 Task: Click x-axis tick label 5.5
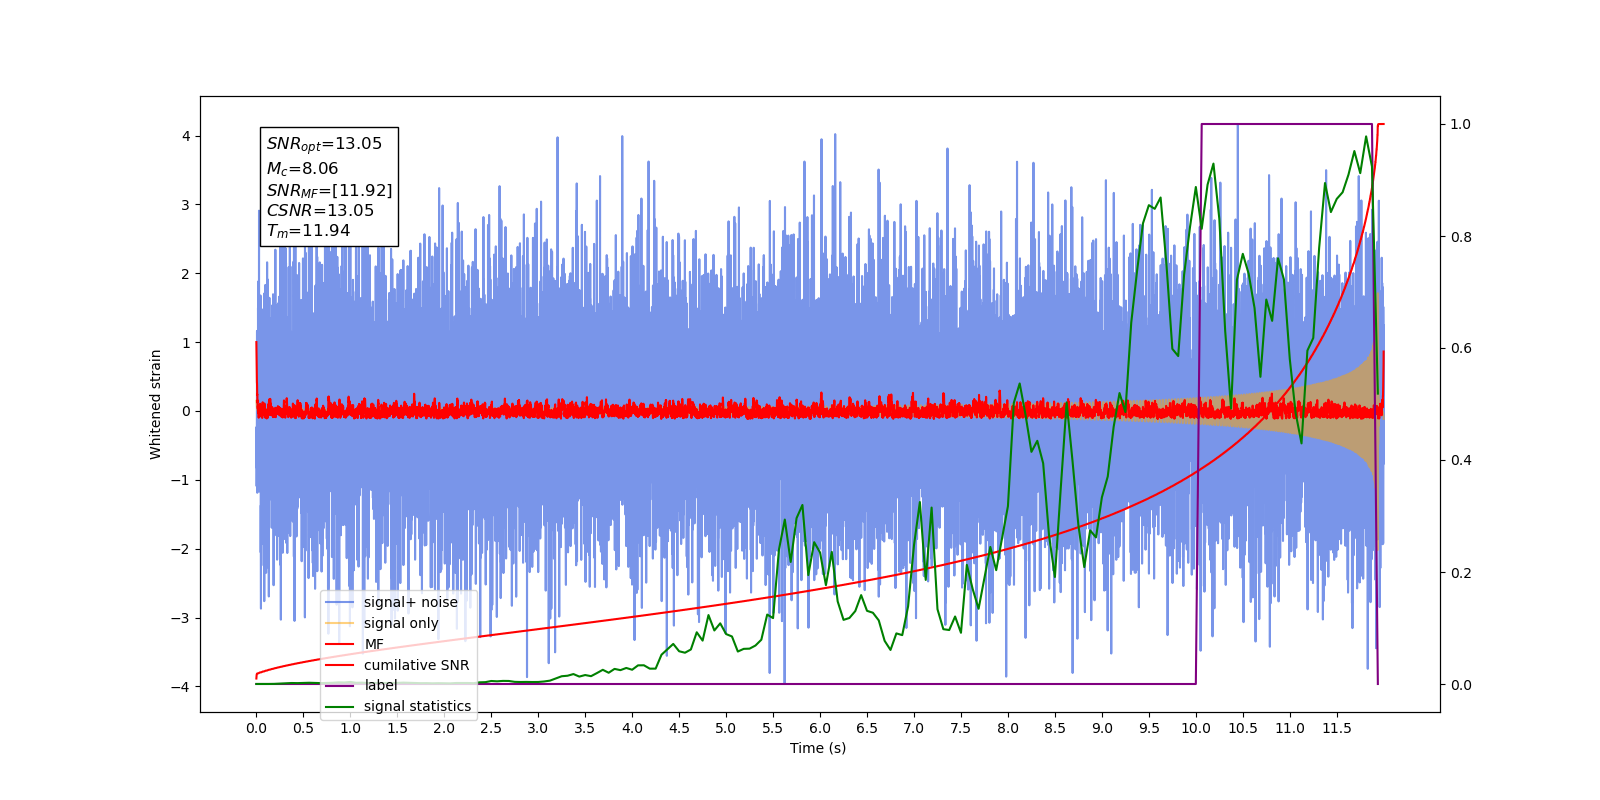(x=773, y=728)
